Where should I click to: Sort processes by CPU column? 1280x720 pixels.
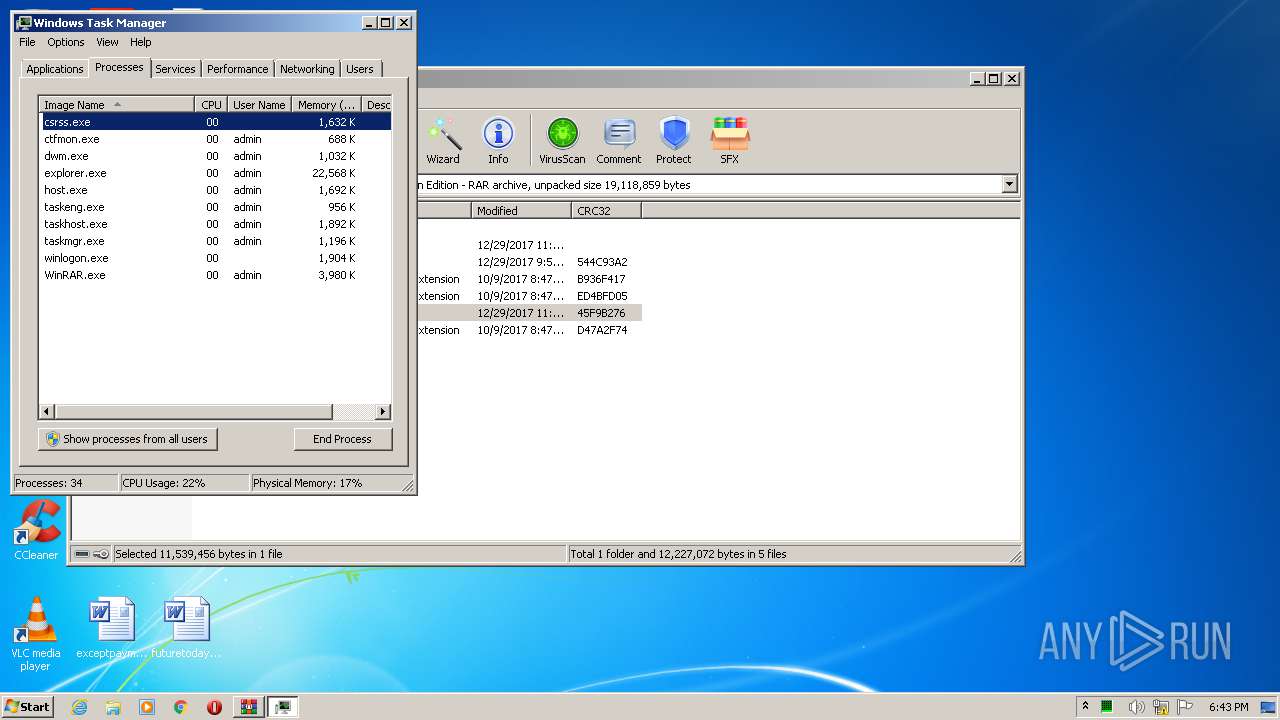211,105
